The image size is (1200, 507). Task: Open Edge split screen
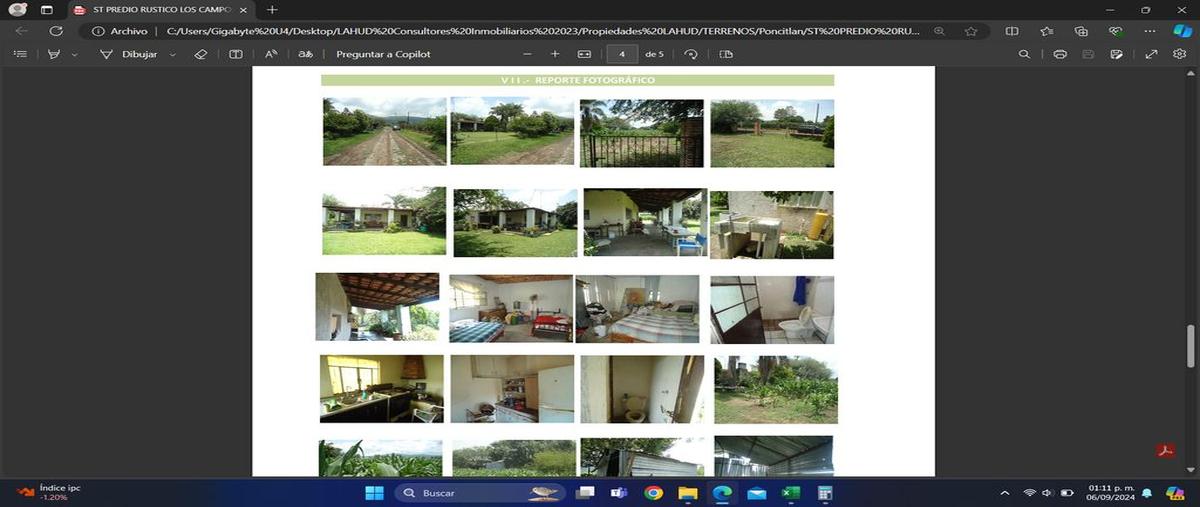[1013, 31]
